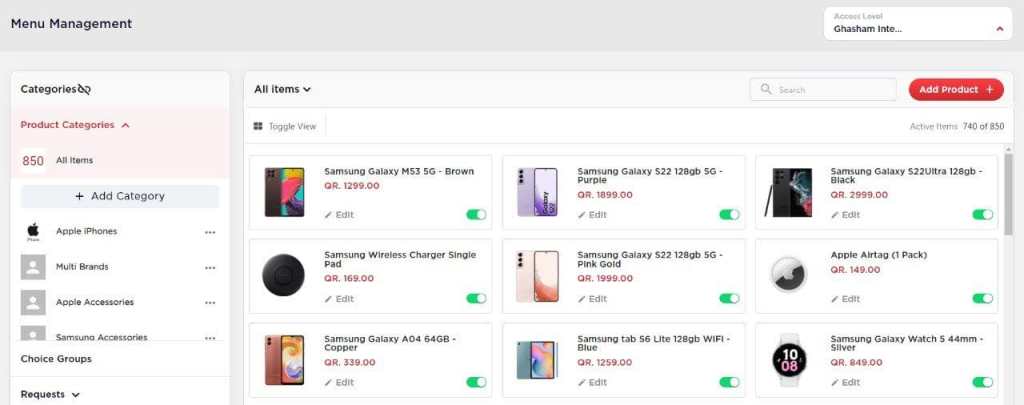Click the Add Product button
The image size is (1024, 405).
pyautogui.click(x=955, y=89)
